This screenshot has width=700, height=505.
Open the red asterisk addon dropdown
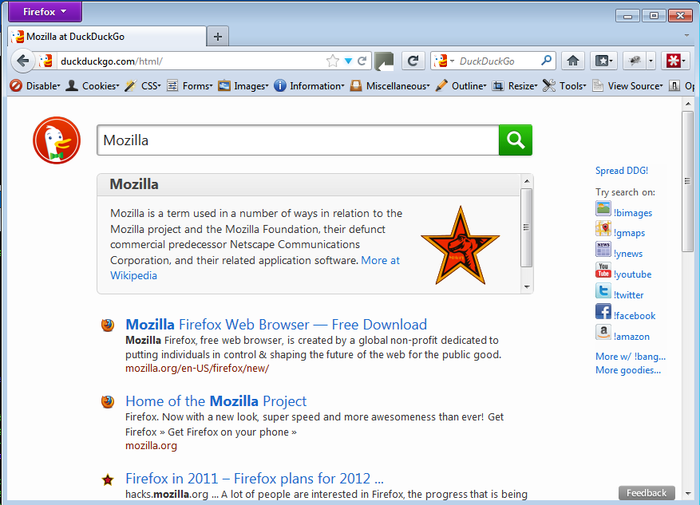coord(674,61)
